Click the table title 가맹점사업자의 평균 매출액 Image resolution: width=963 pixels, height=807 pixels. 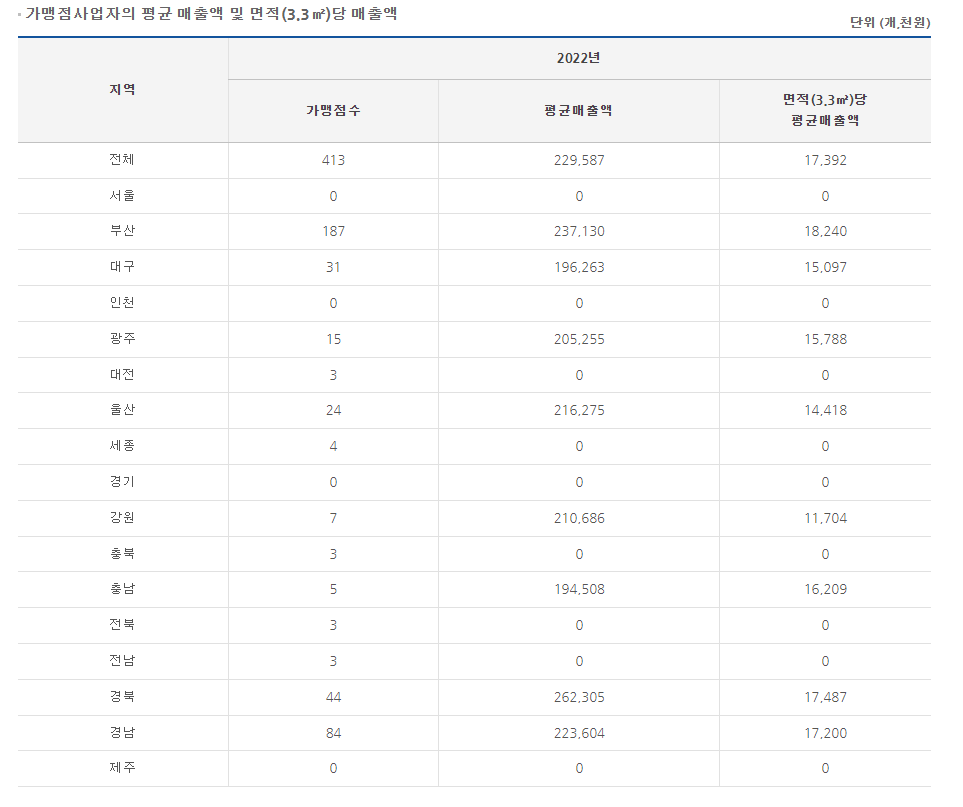pyautogui.click(x=214, y=15)
